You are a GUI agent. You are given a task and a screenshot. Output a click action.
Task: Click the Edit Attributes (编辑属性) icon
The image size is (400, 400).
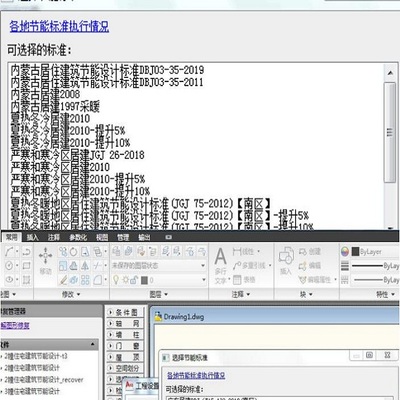coord(302,280)
